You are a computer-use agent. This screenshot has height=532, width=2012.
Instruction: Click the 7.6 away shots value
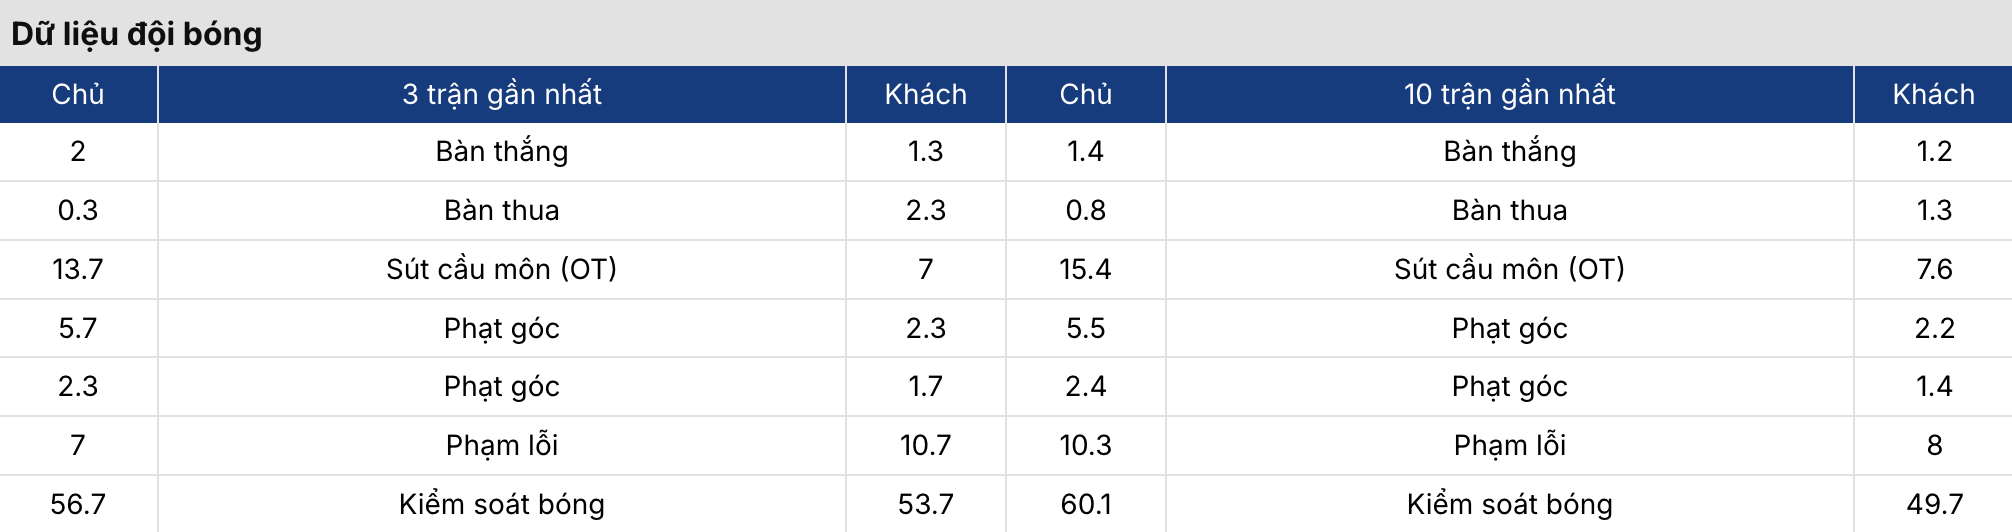click(x=1934, y=269)
